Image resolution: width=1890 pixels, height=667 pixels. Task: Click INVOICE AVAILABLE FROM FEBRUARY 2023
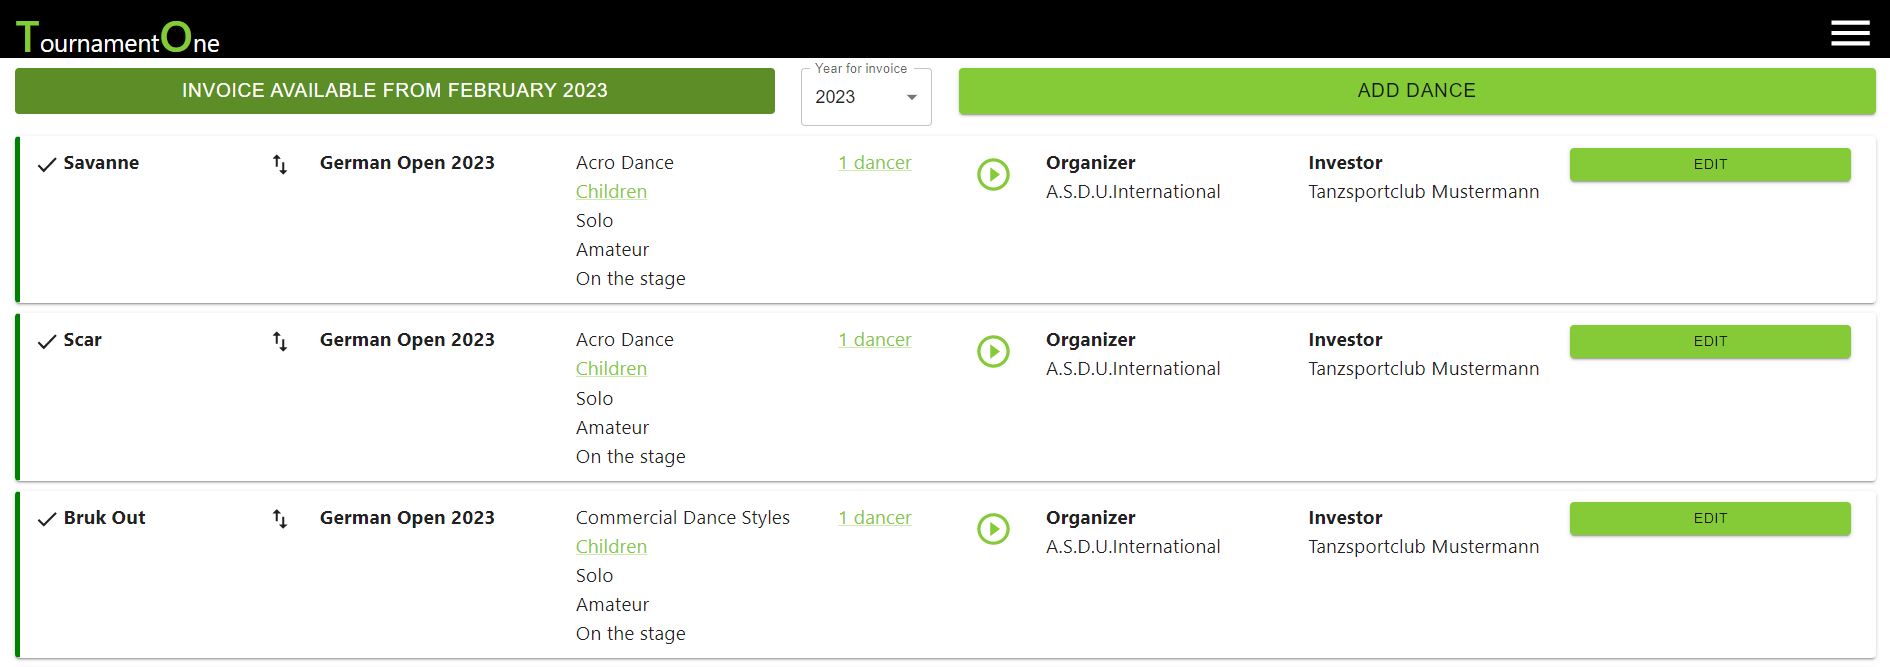394,90
